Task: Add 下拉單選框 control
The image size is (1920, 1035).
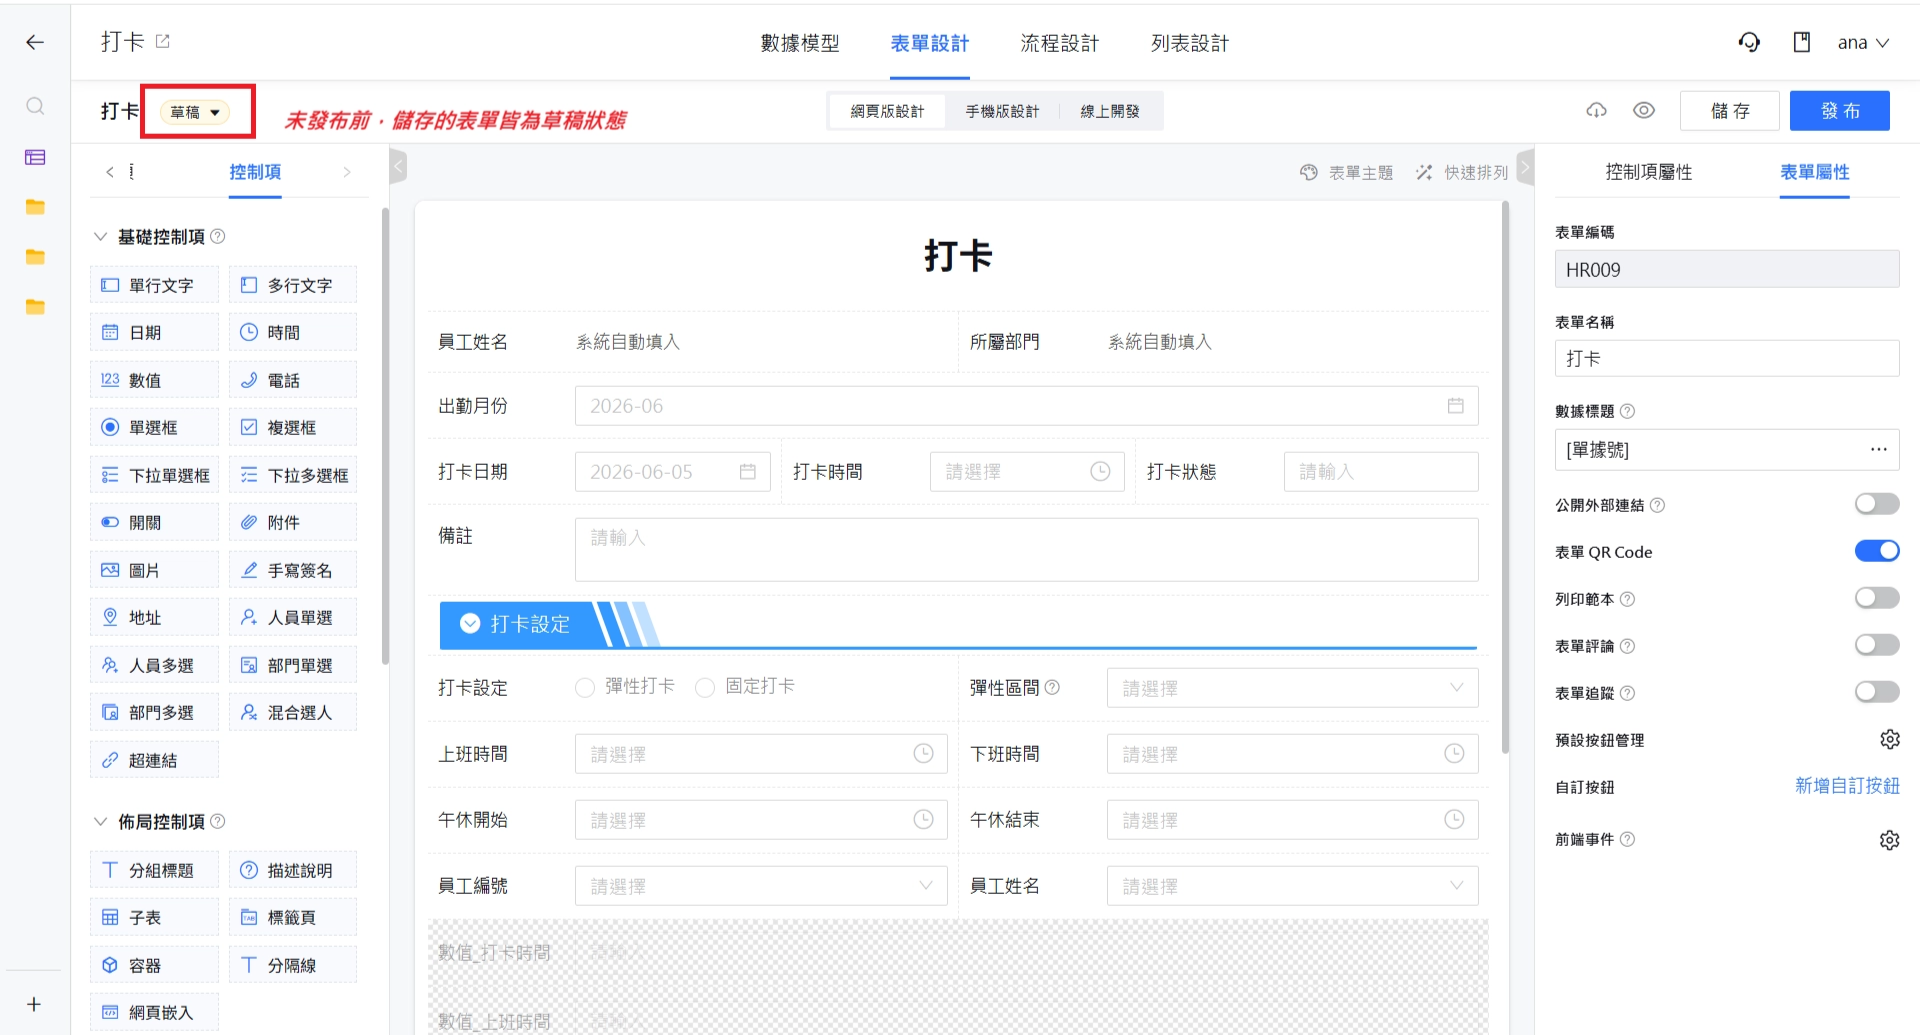Action: [x=154, y=475]
